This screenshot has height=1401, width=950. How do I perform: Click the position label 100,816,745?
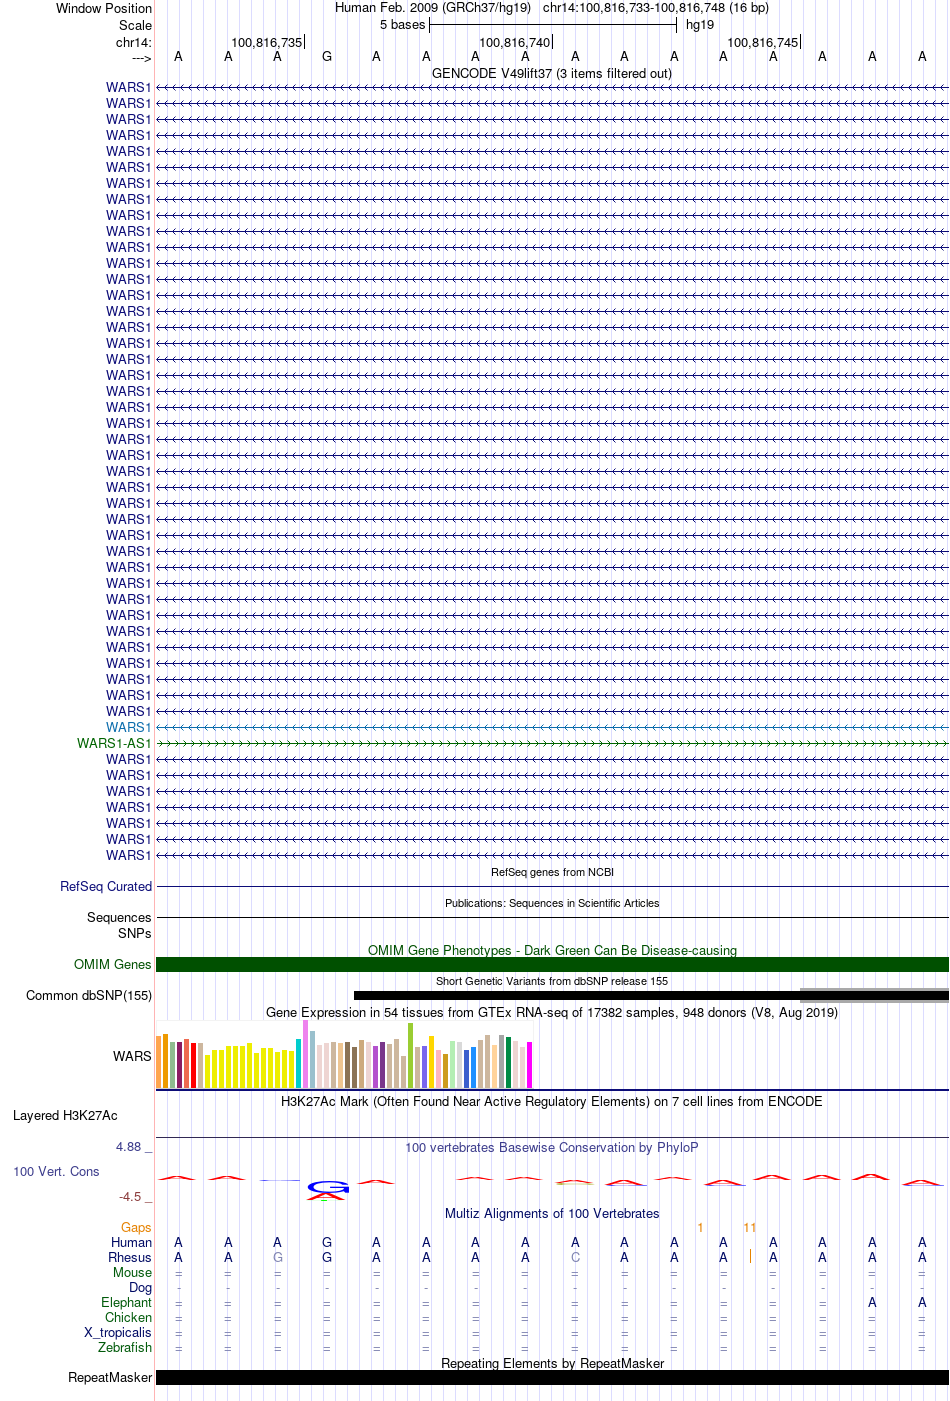click(762, 43)
